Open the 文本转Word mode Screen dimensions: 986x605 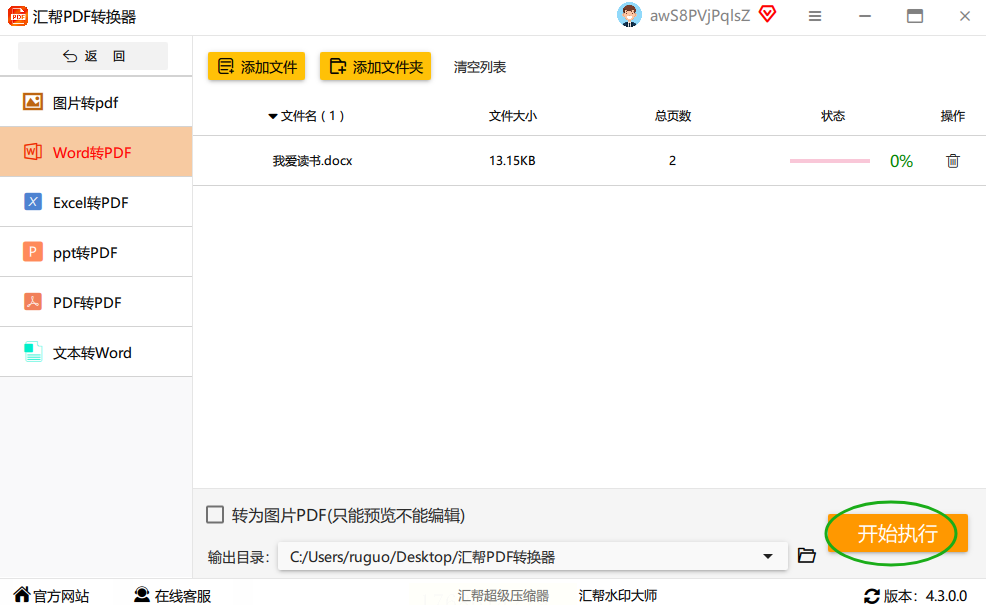pos(96,352)
